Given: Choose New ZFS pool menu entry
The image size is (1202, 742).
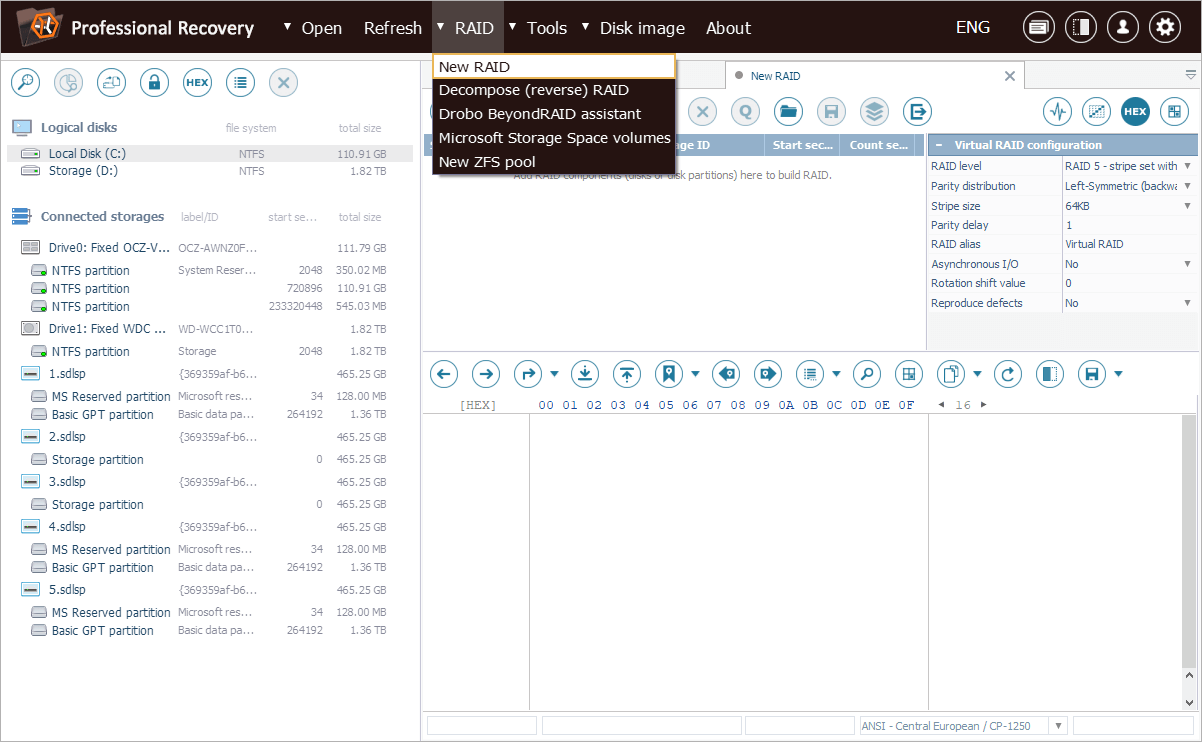Looking at the screenshot, I should point(554,162).
